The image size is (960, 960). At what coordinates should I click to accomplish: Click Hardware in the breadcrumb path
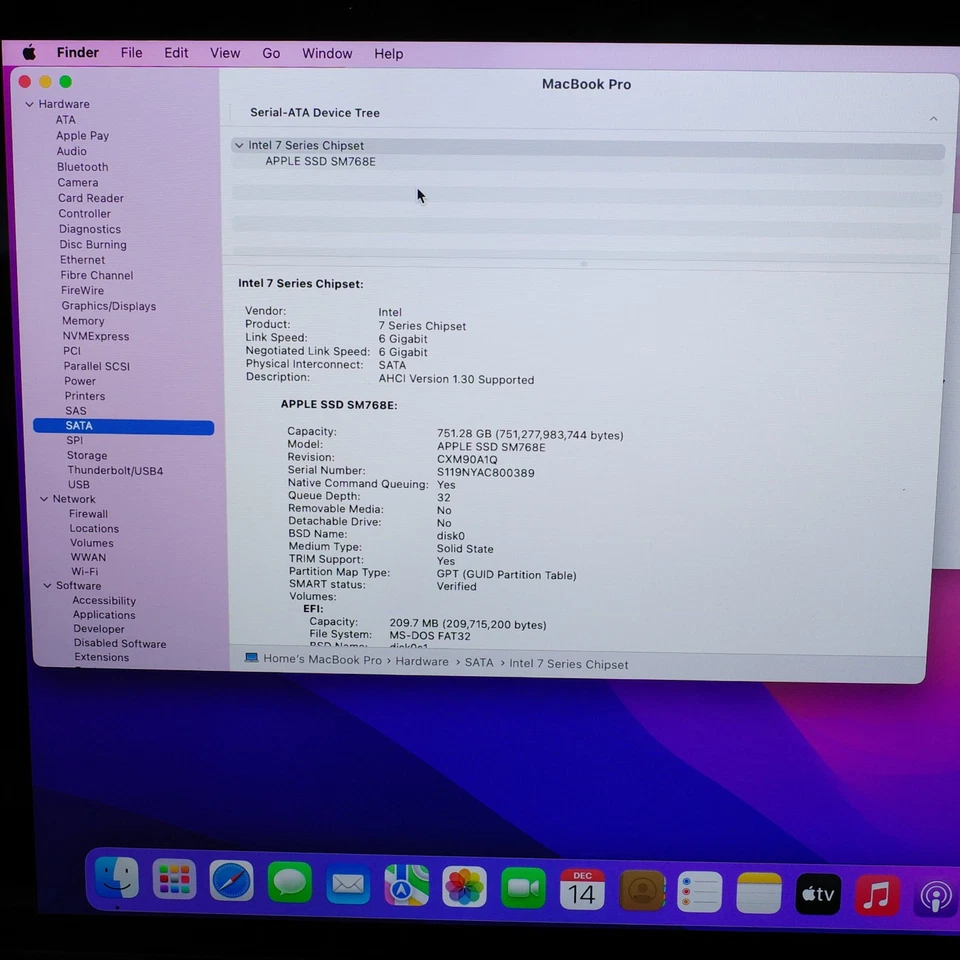pyautogui.click(x=422, y=662)
